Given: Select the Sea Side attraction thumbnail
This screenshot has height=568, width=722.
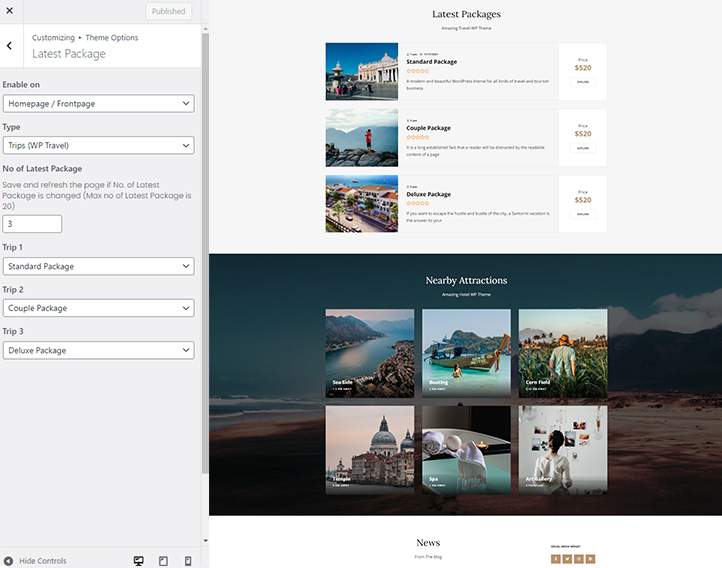Looking at the screenshot, I should (369, 353).
